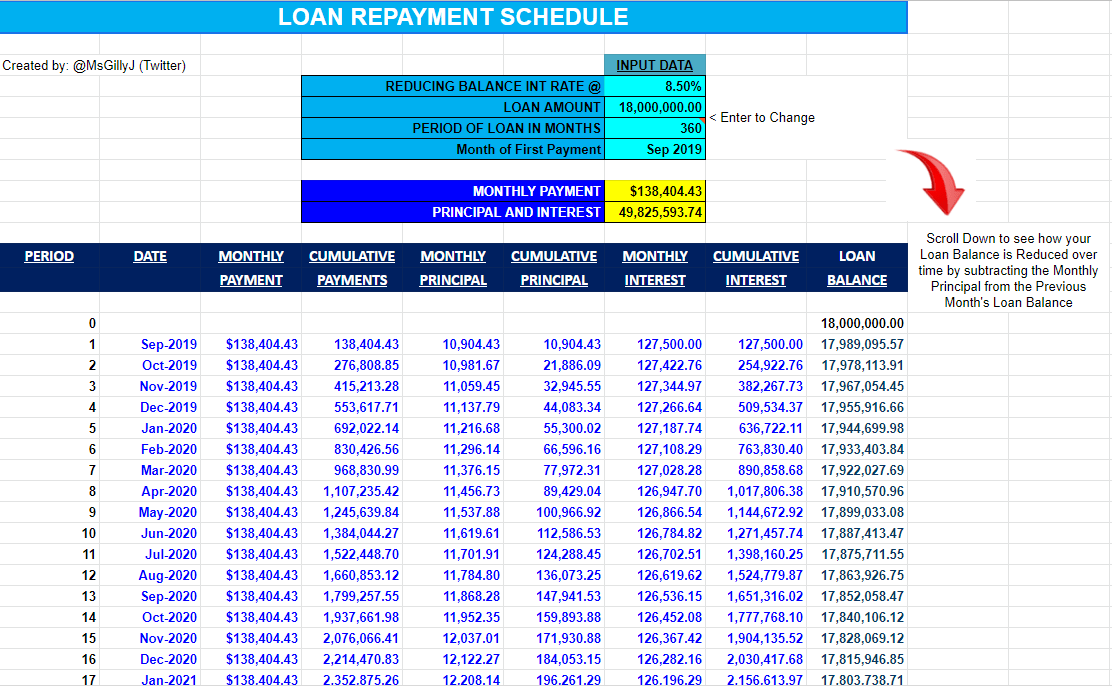Click the CUMULATIVE INTEREST column header
This screenshot has height=687, width=1112.
[x=756, y=267]
